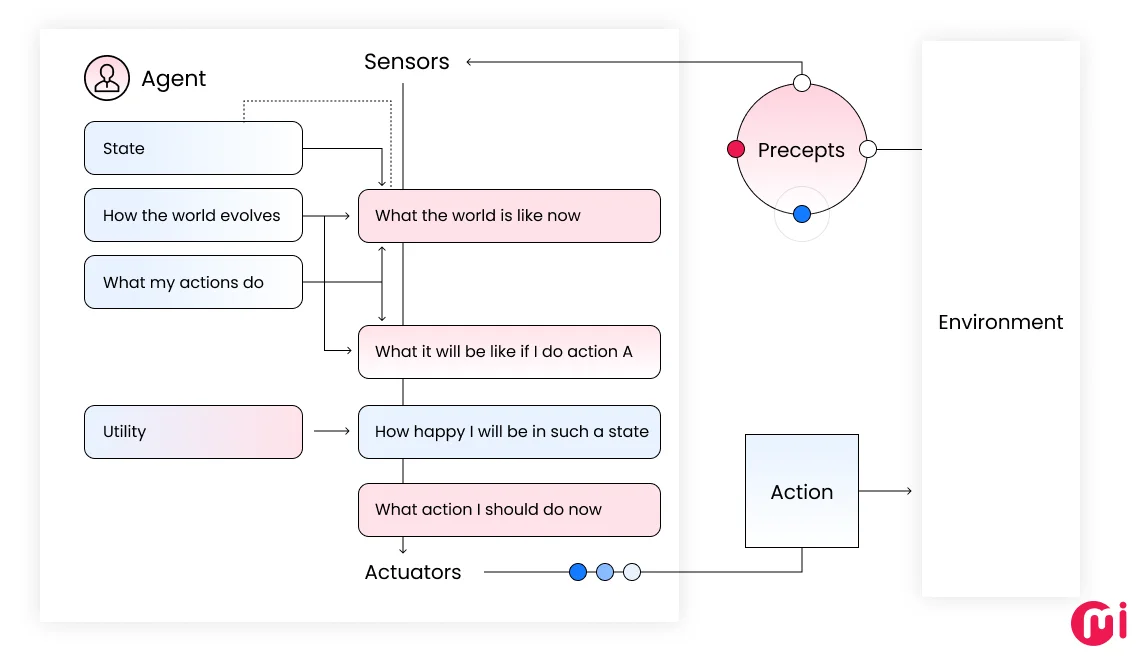Select How happy I will be box
This screenshot has width=1140, height=663.
point(509,432)
